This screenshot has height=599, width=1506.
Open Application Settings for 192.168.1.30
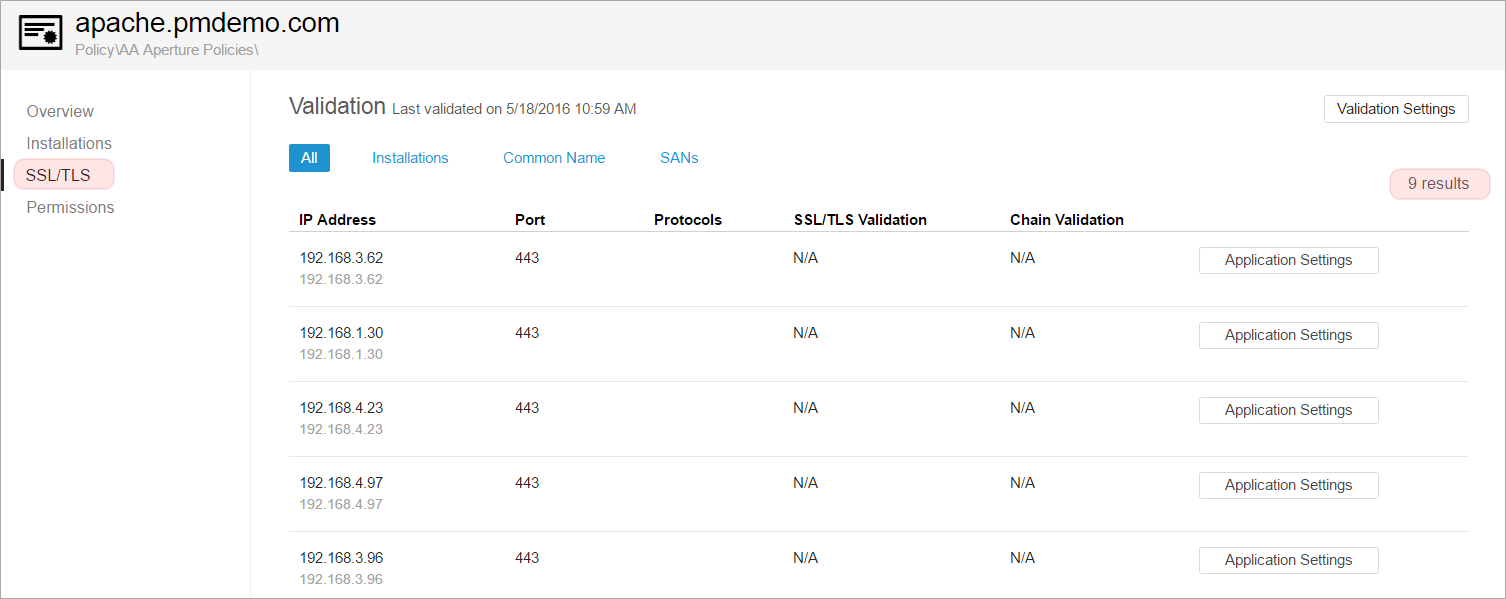click(1288, 335)
